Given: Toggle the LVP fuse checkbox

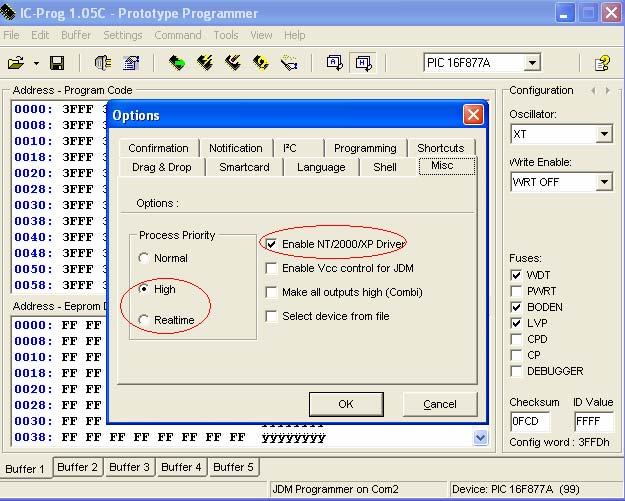Looking at the screenshot, I should 516,323.
